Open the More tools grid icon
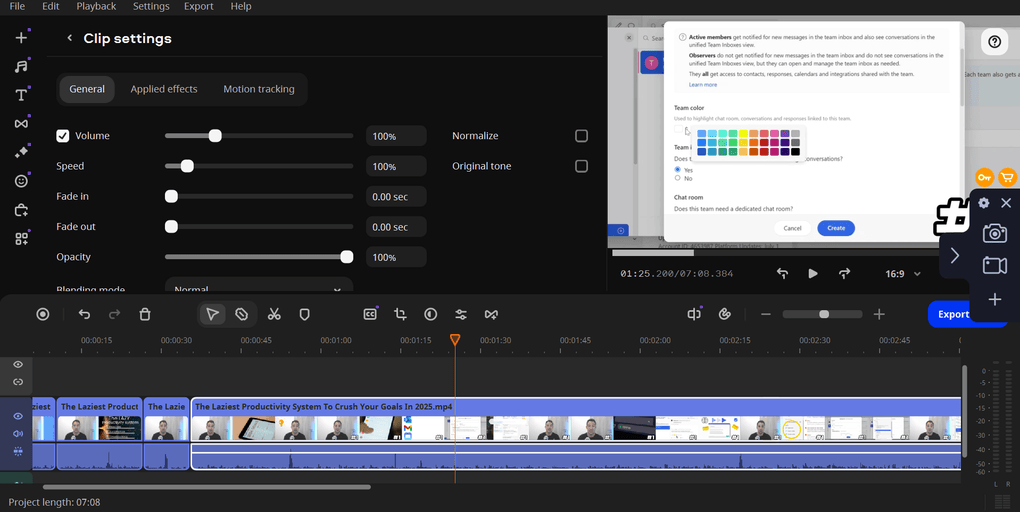The image size is (1020, 512). [x=21, y=239]
